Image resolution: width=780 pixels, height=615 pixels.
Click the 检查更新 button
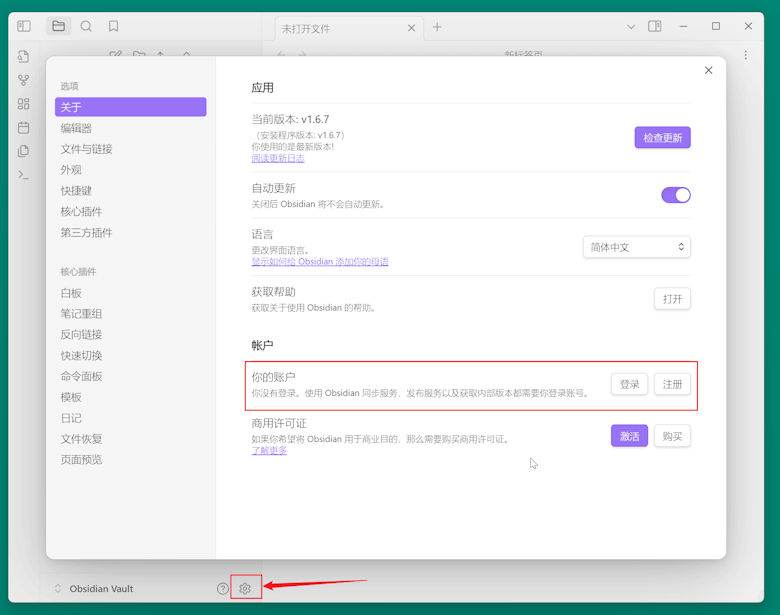coord(662,138)
